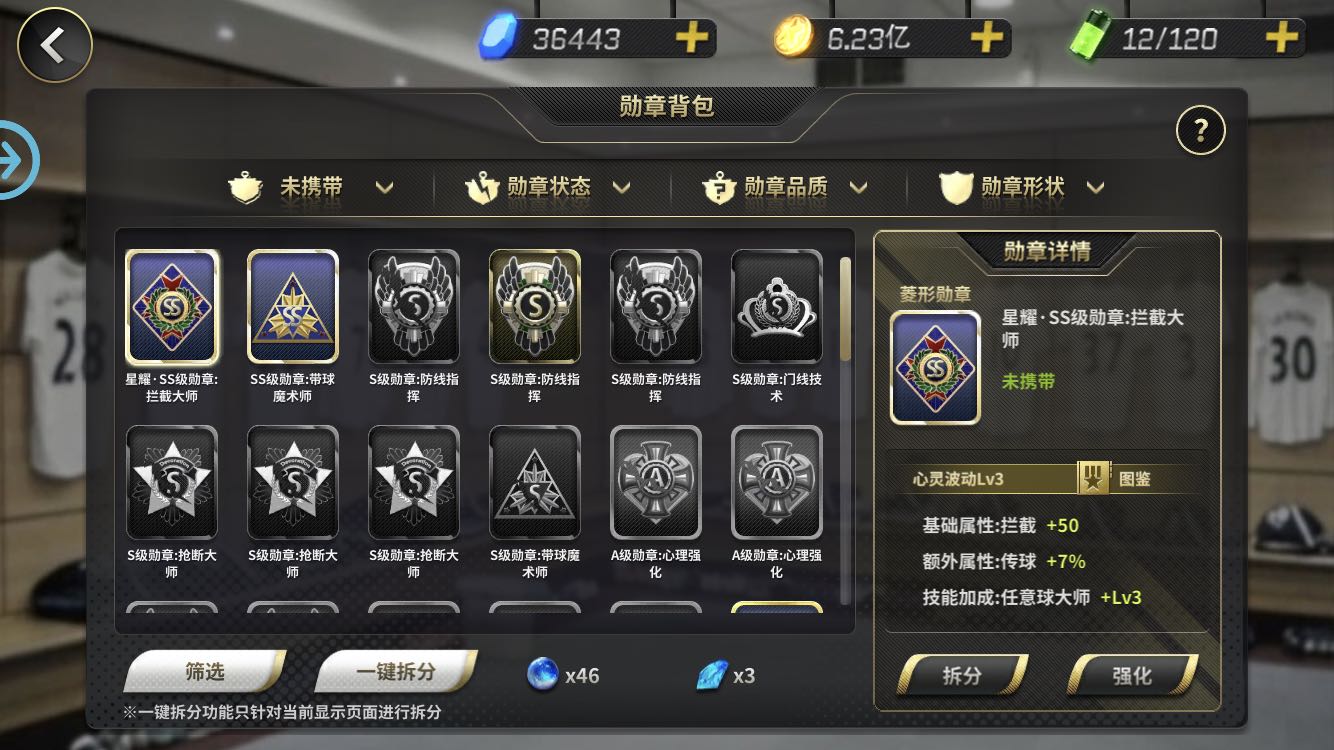Pick the gold-highlighted S级勋章:防线指挥 medal
The width and height of the screenshot is (1334, 750).
pos(535,307)
